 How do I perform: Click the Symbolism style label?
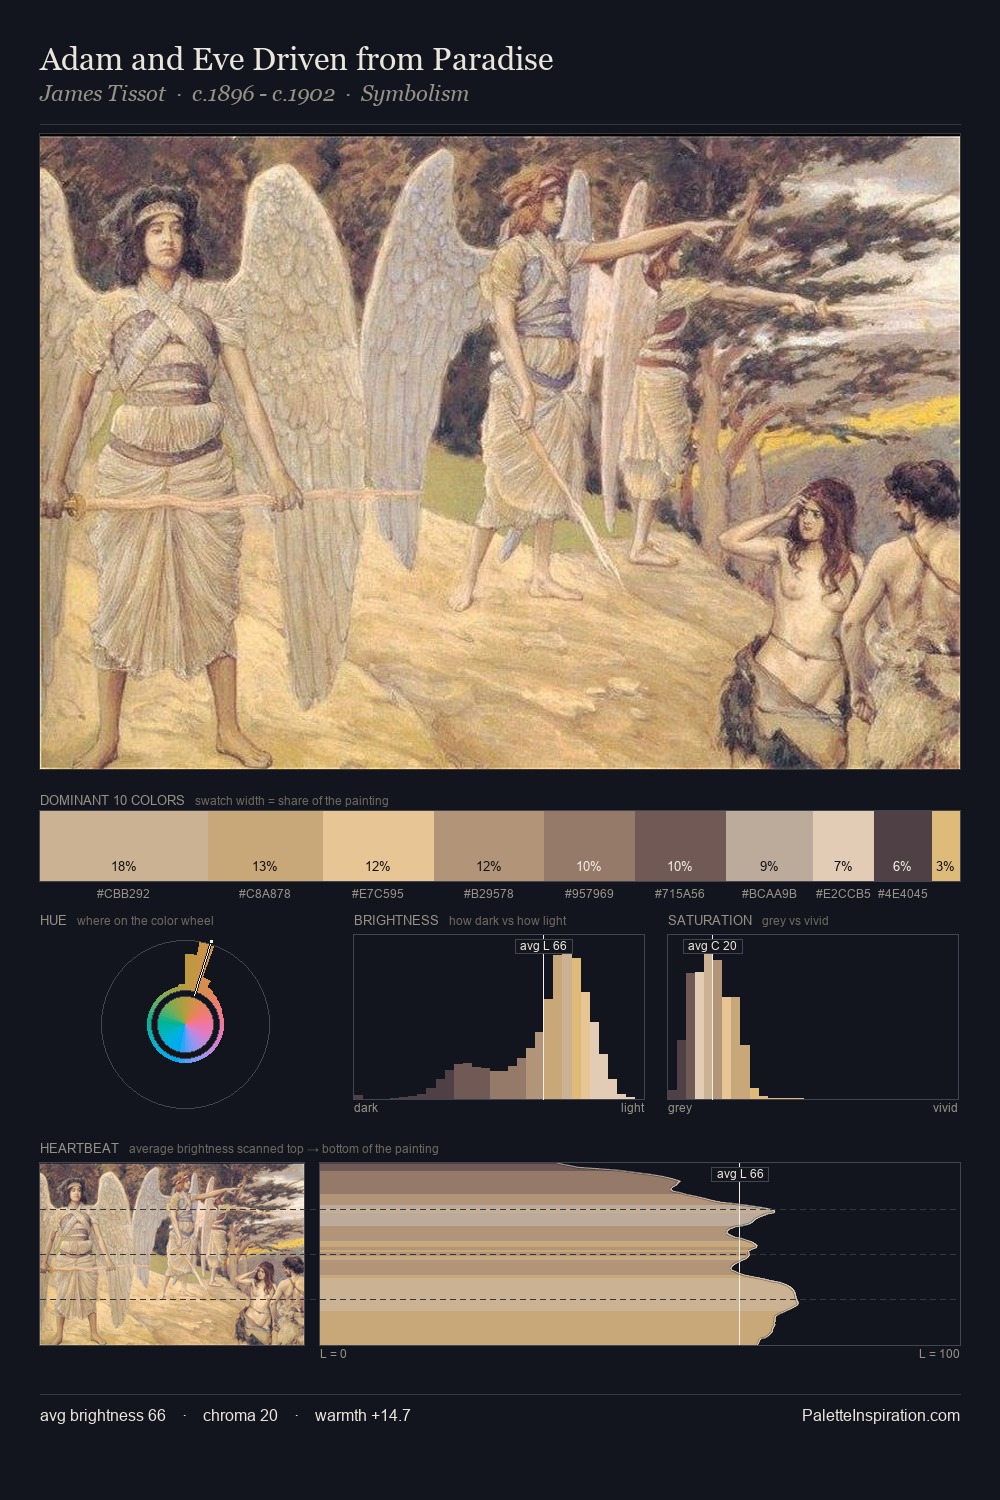(x=415, y=94)
